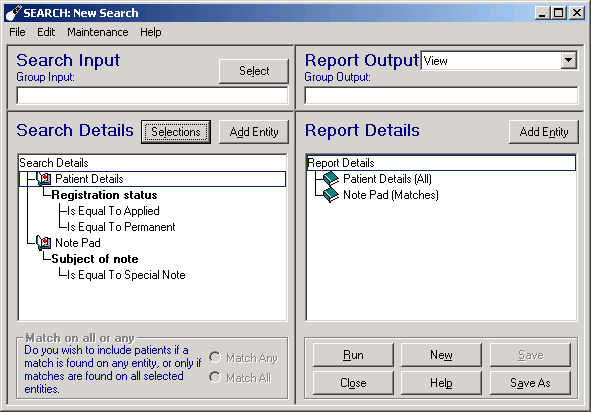Click inside the Group Input field

click(x=153, y=96)
